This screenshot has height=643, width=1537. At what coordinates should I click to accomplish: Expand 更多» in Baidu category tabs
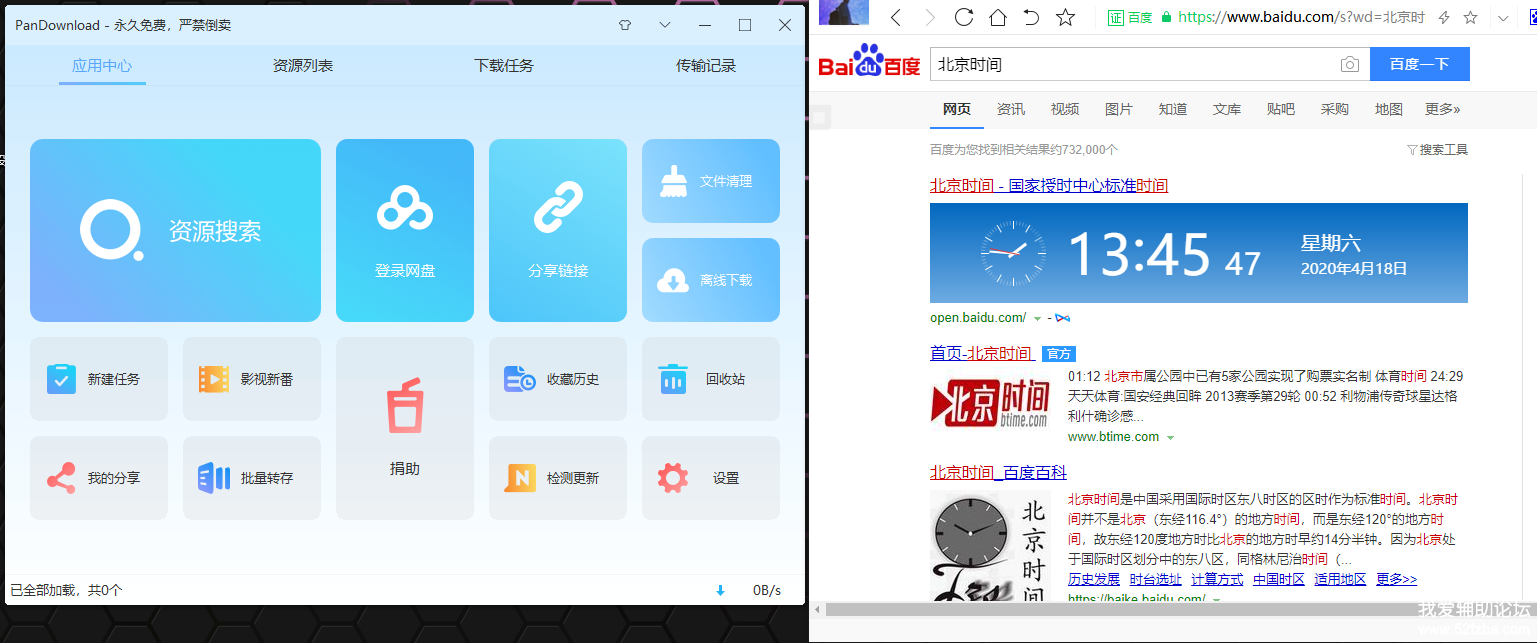1443,109
